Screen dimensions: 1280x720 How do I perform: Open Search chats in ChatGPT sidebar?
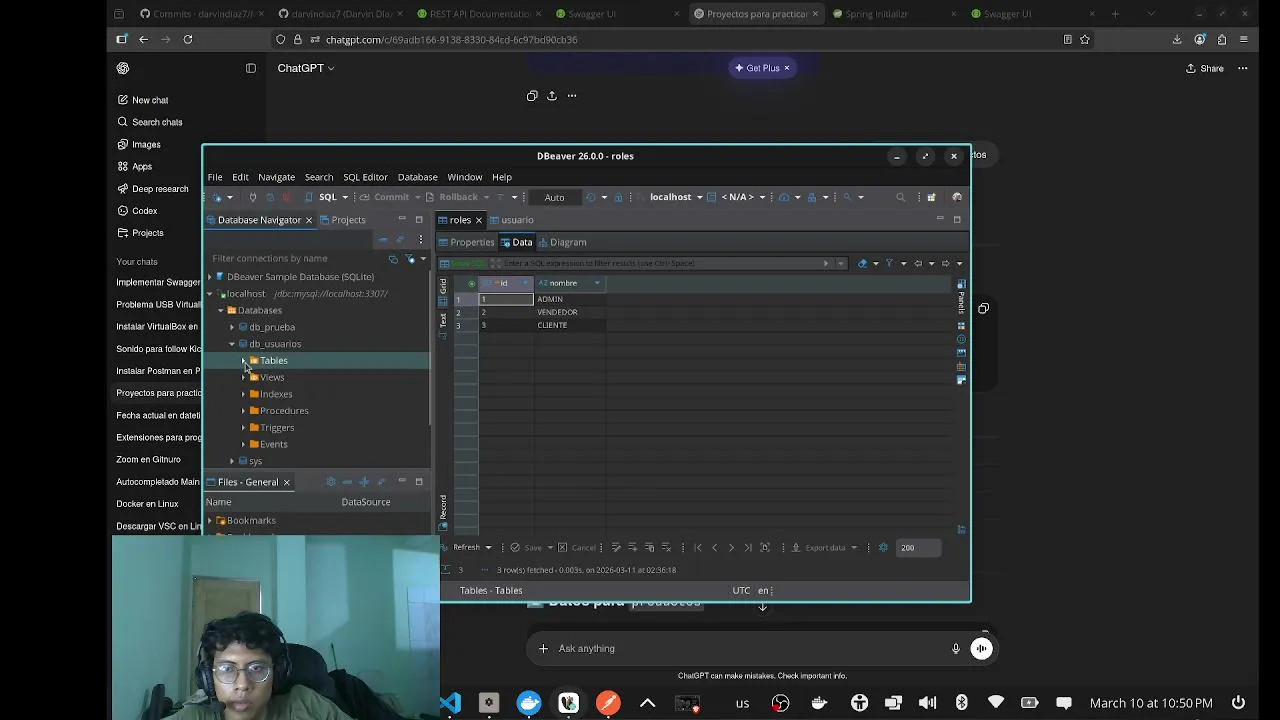point(157,122)
